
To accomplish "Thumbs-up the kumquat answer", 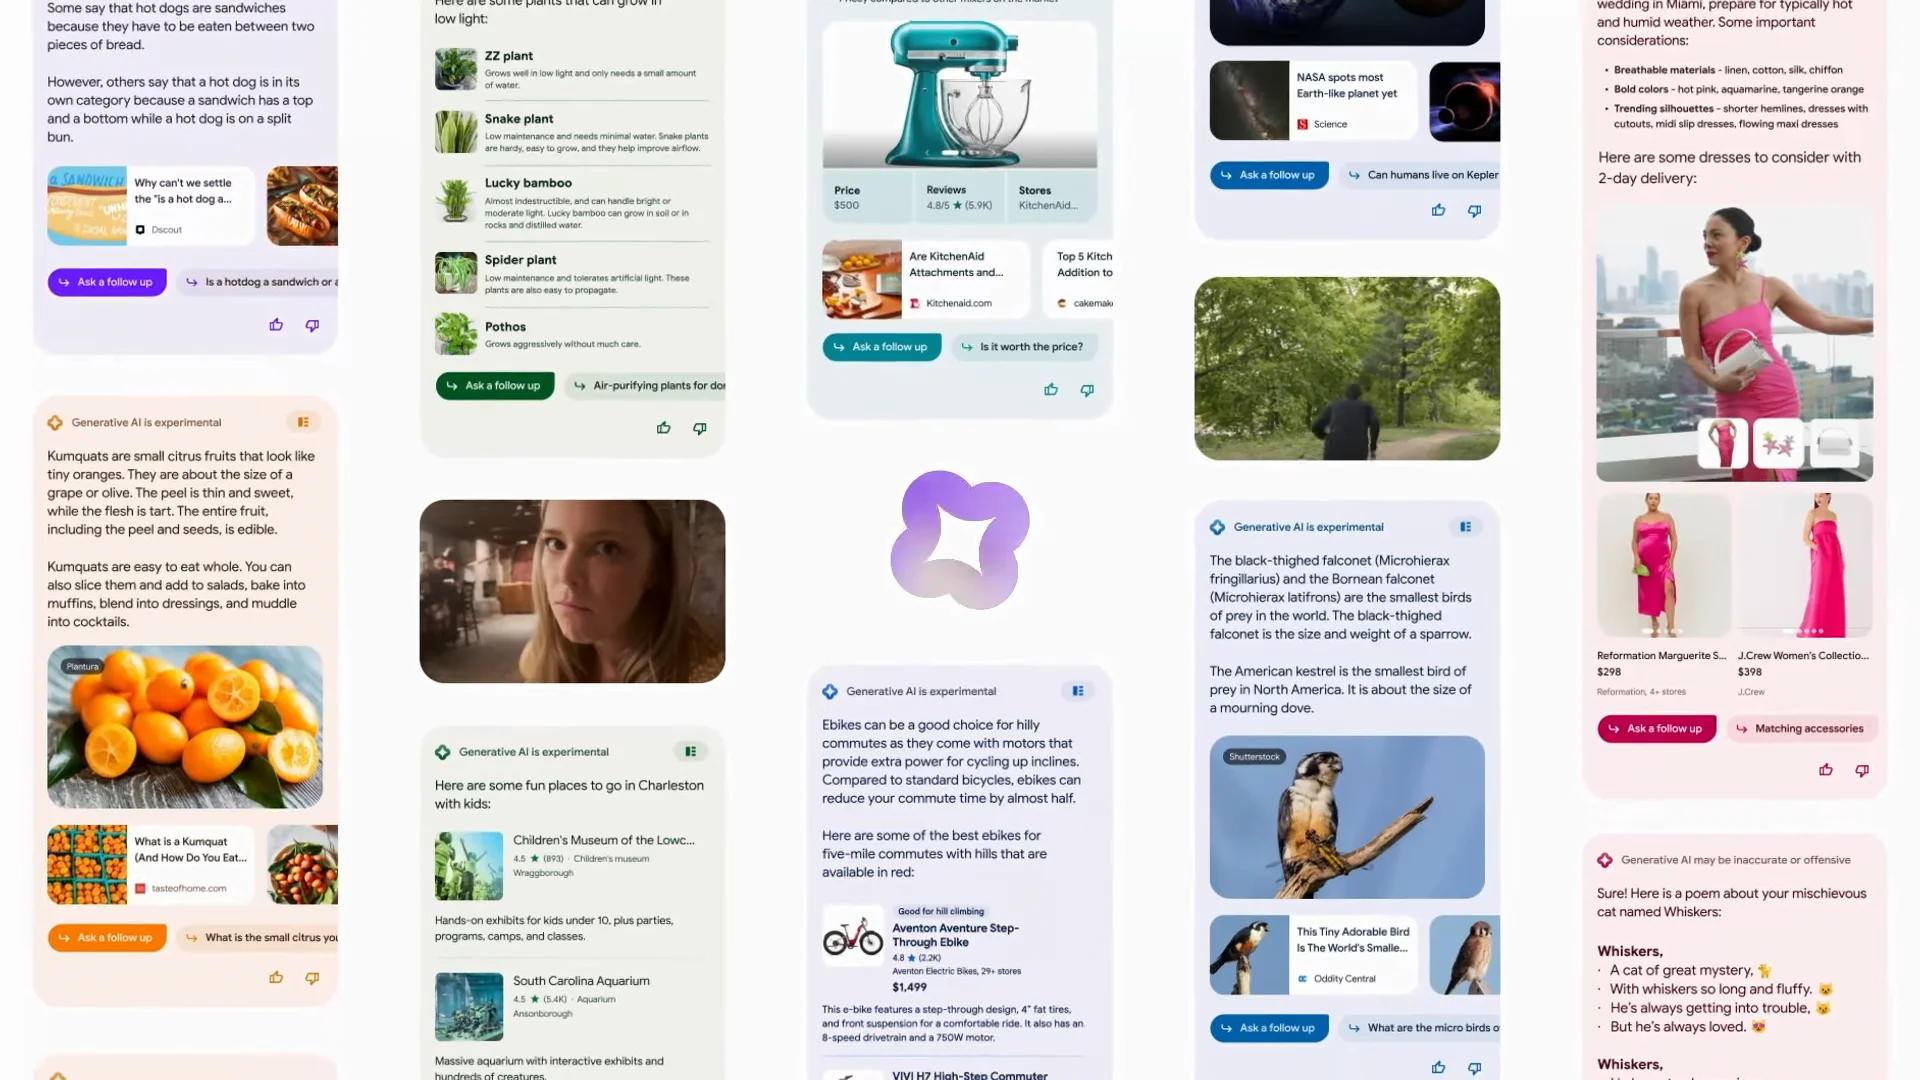I will point(276,978).
